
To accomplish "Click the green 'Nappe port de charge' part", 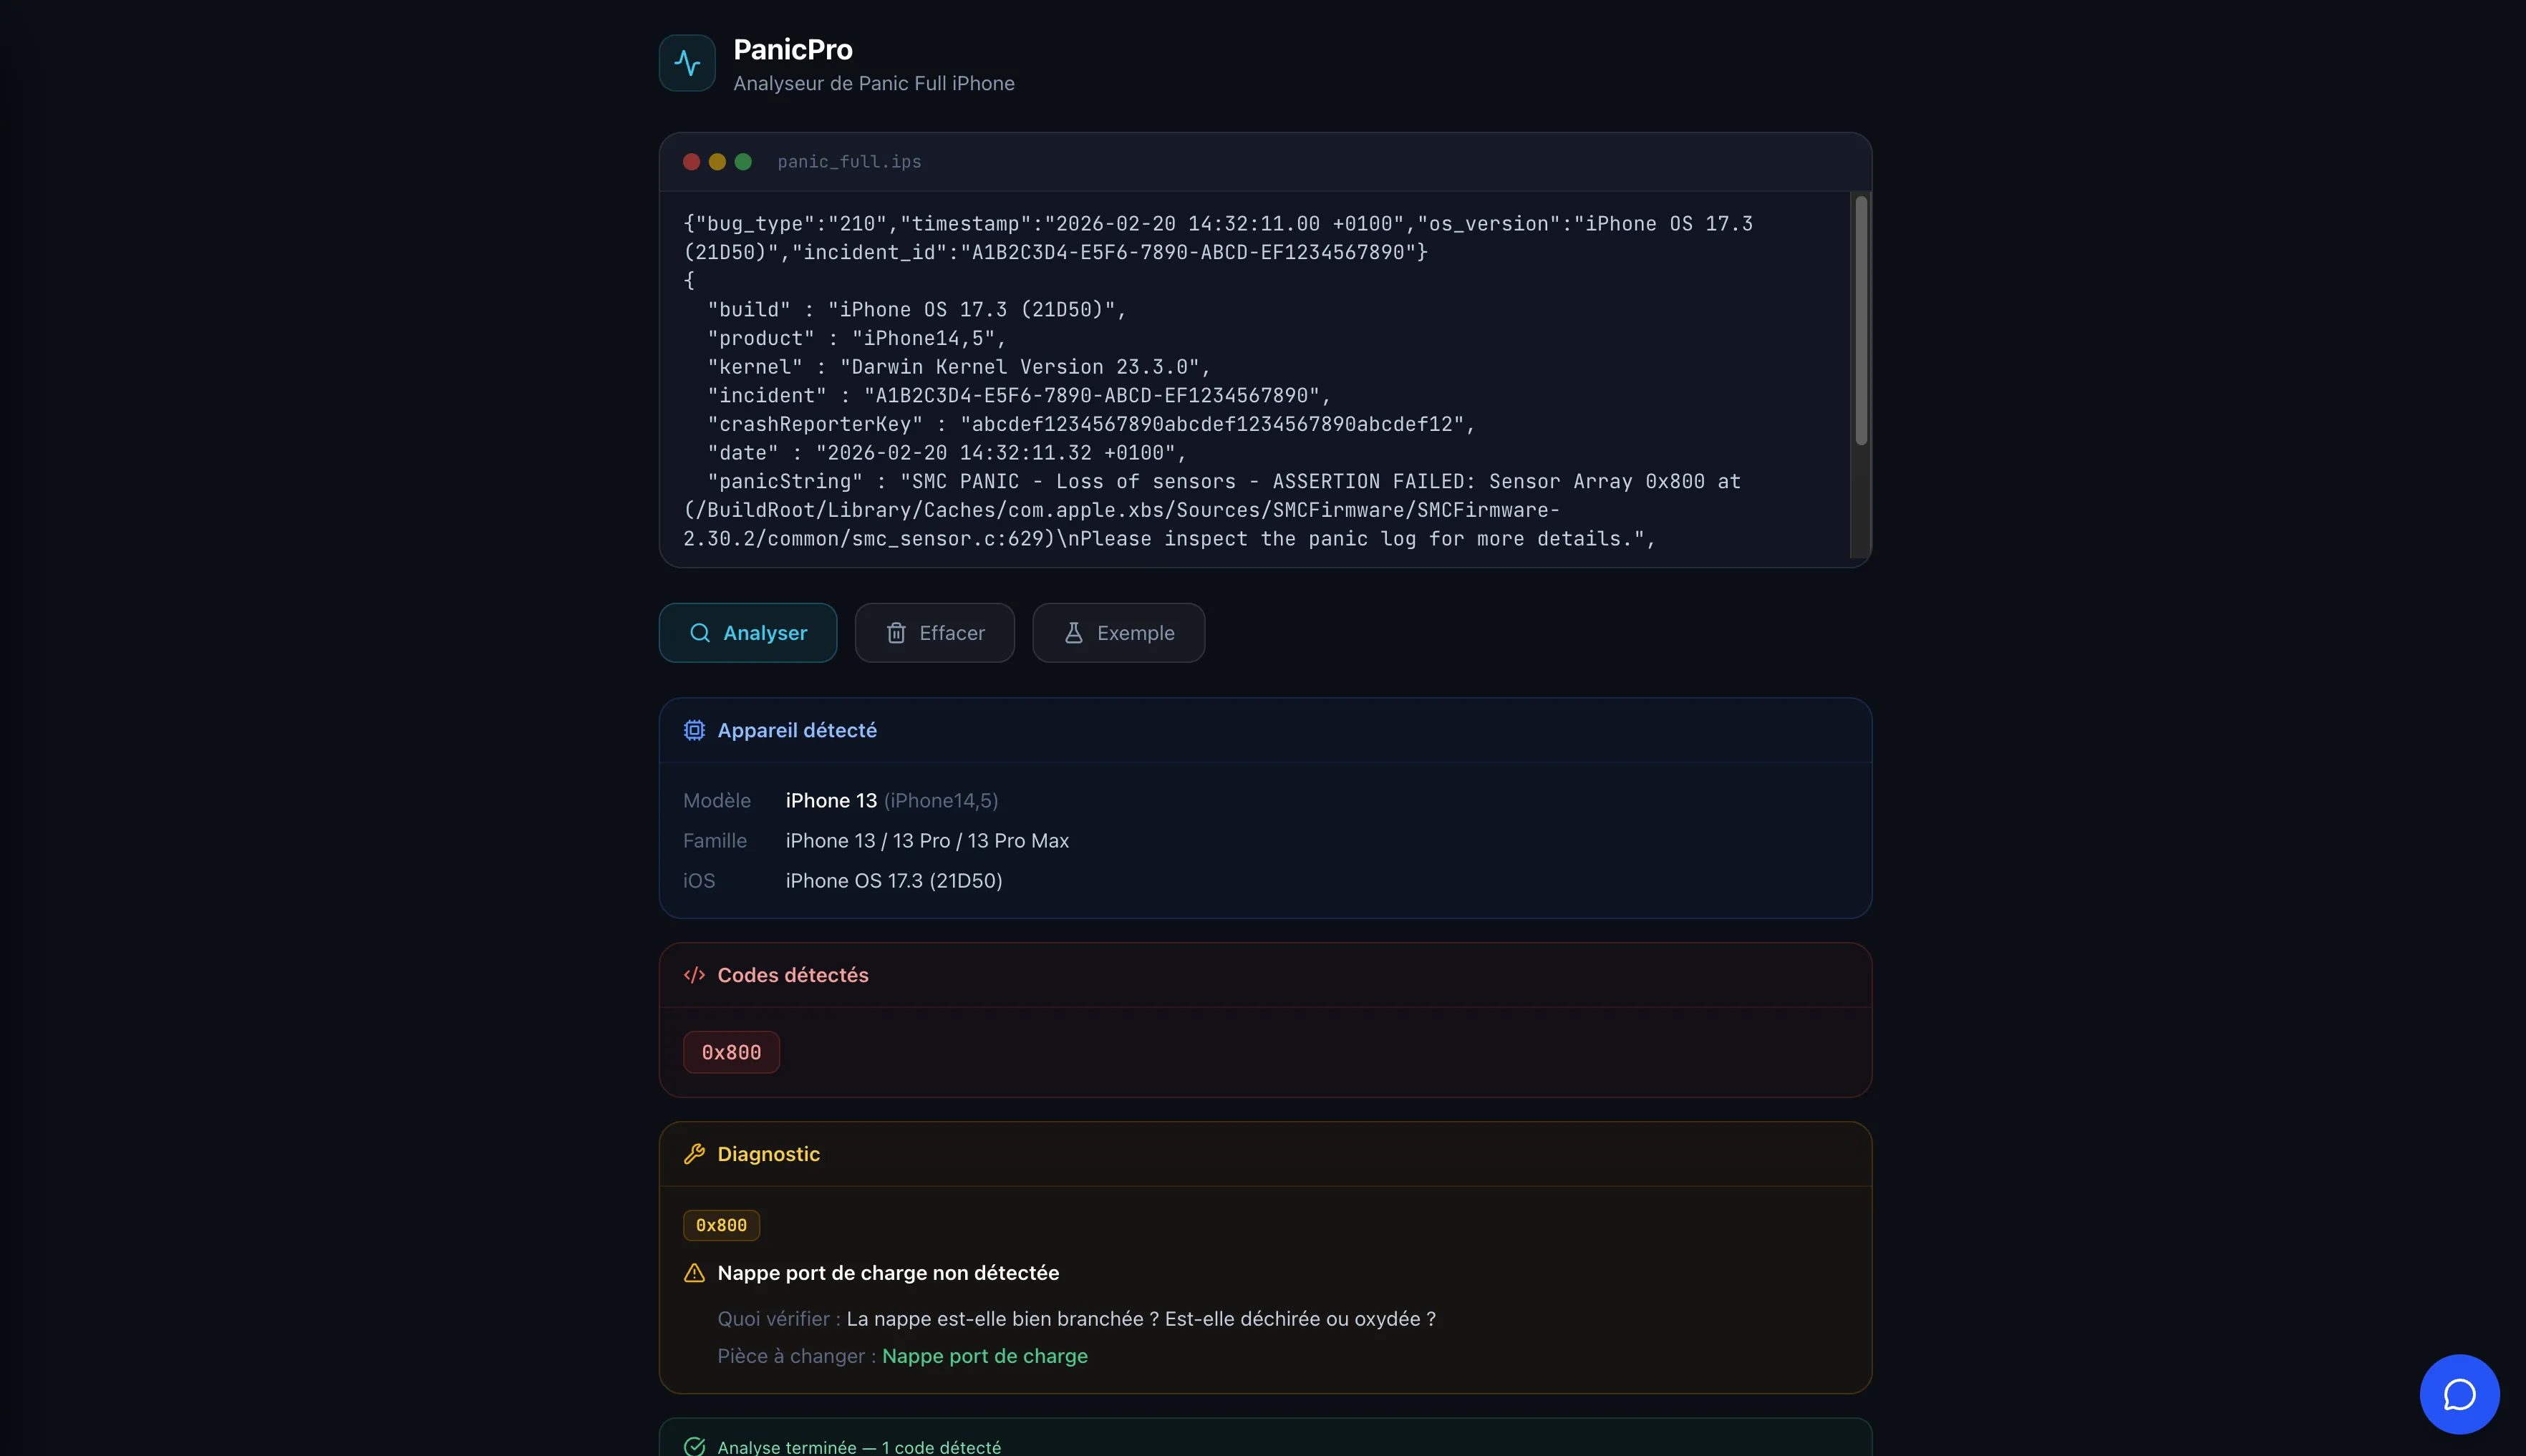I will pos(985,1356).
